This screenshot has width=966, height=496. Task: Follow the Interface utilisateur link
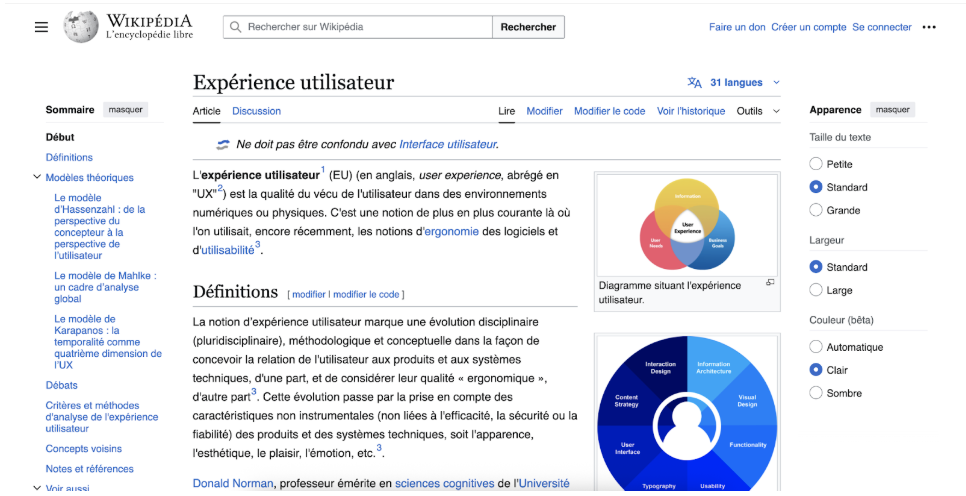coord(448,144)
